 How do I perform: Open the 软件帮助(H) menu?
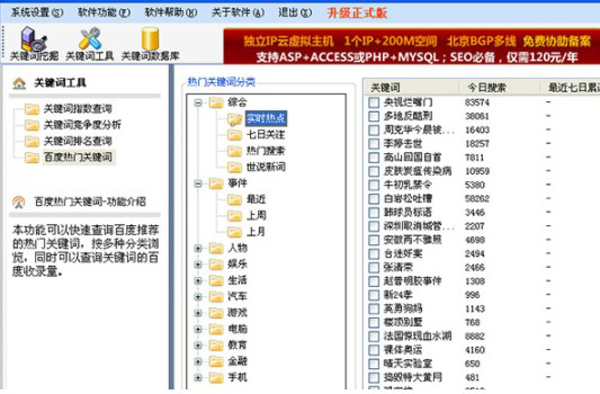tap(171, 13)
